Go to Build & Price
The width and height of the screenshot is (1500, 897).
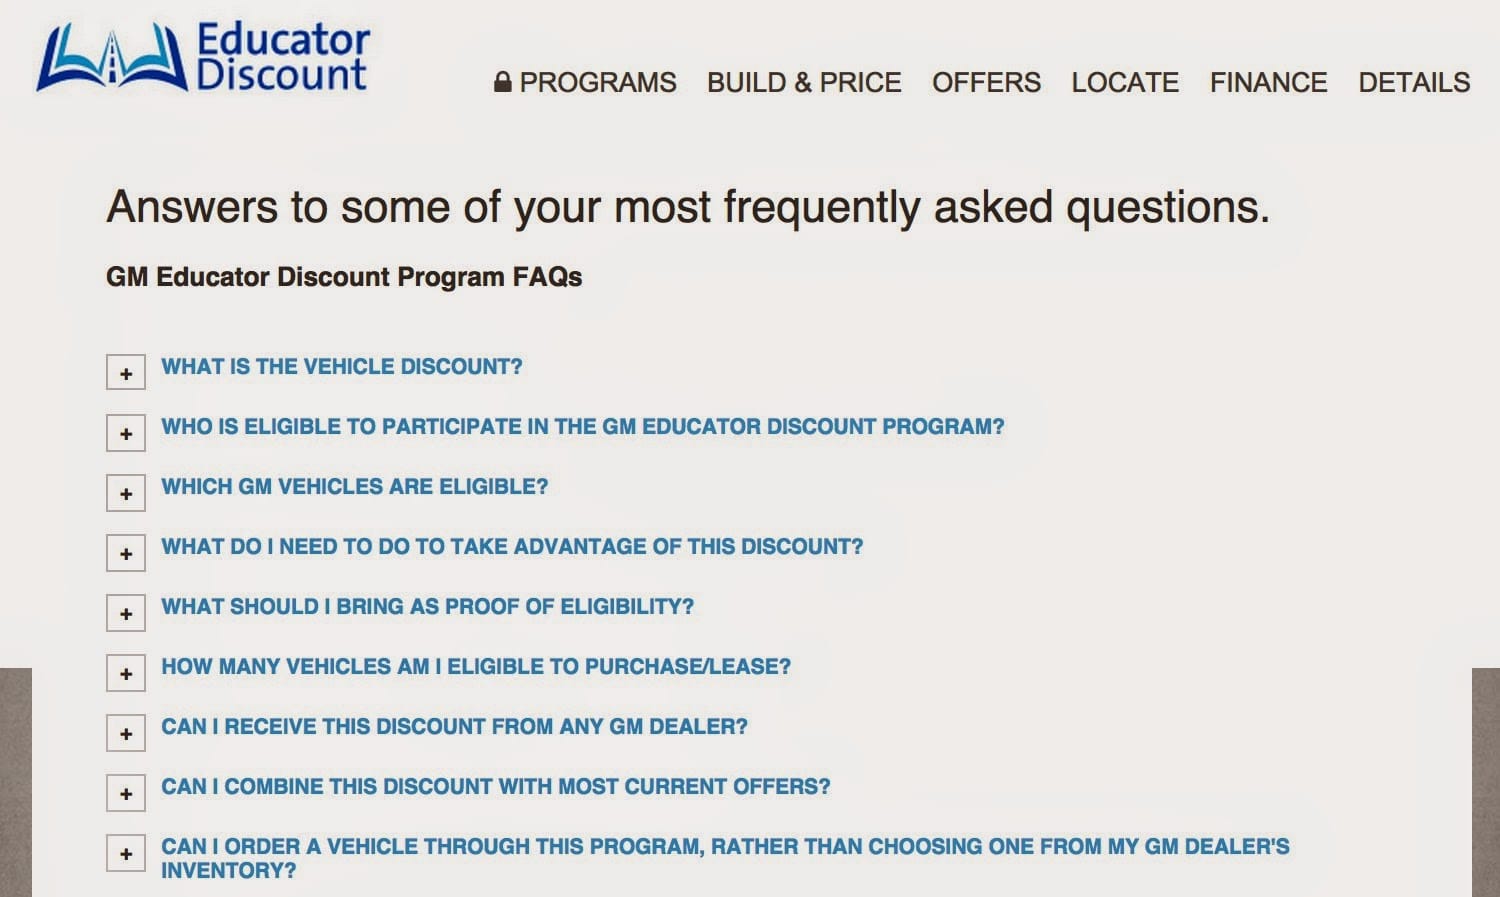click(804, 82)
